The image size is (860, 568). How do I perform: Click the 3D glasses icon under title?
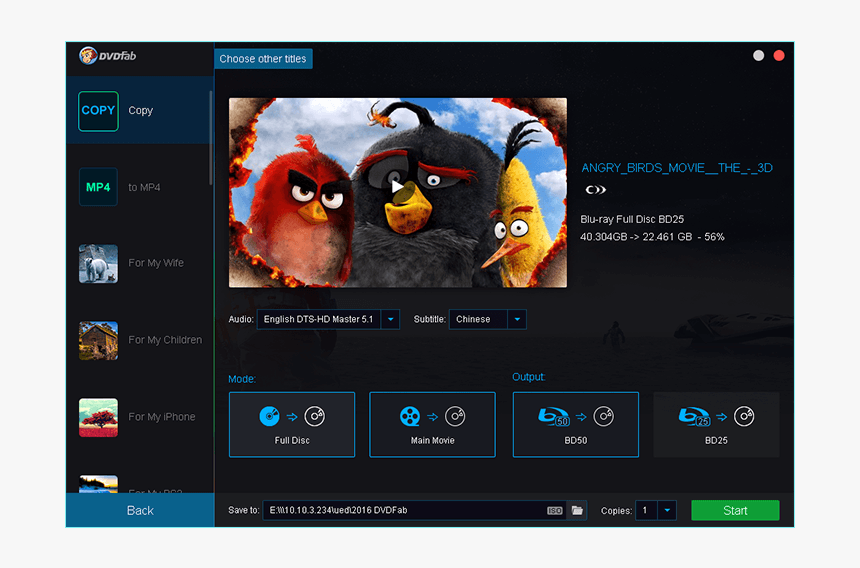595,190
